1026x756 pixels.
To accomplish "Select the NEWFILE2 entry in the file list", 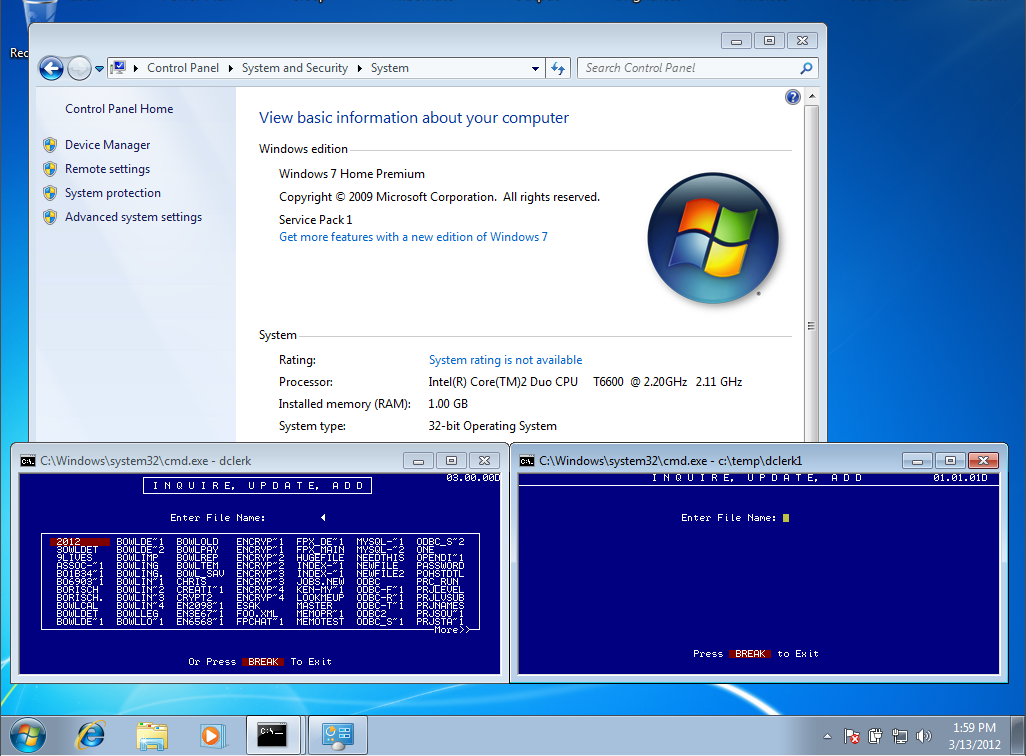I will 380,573.
